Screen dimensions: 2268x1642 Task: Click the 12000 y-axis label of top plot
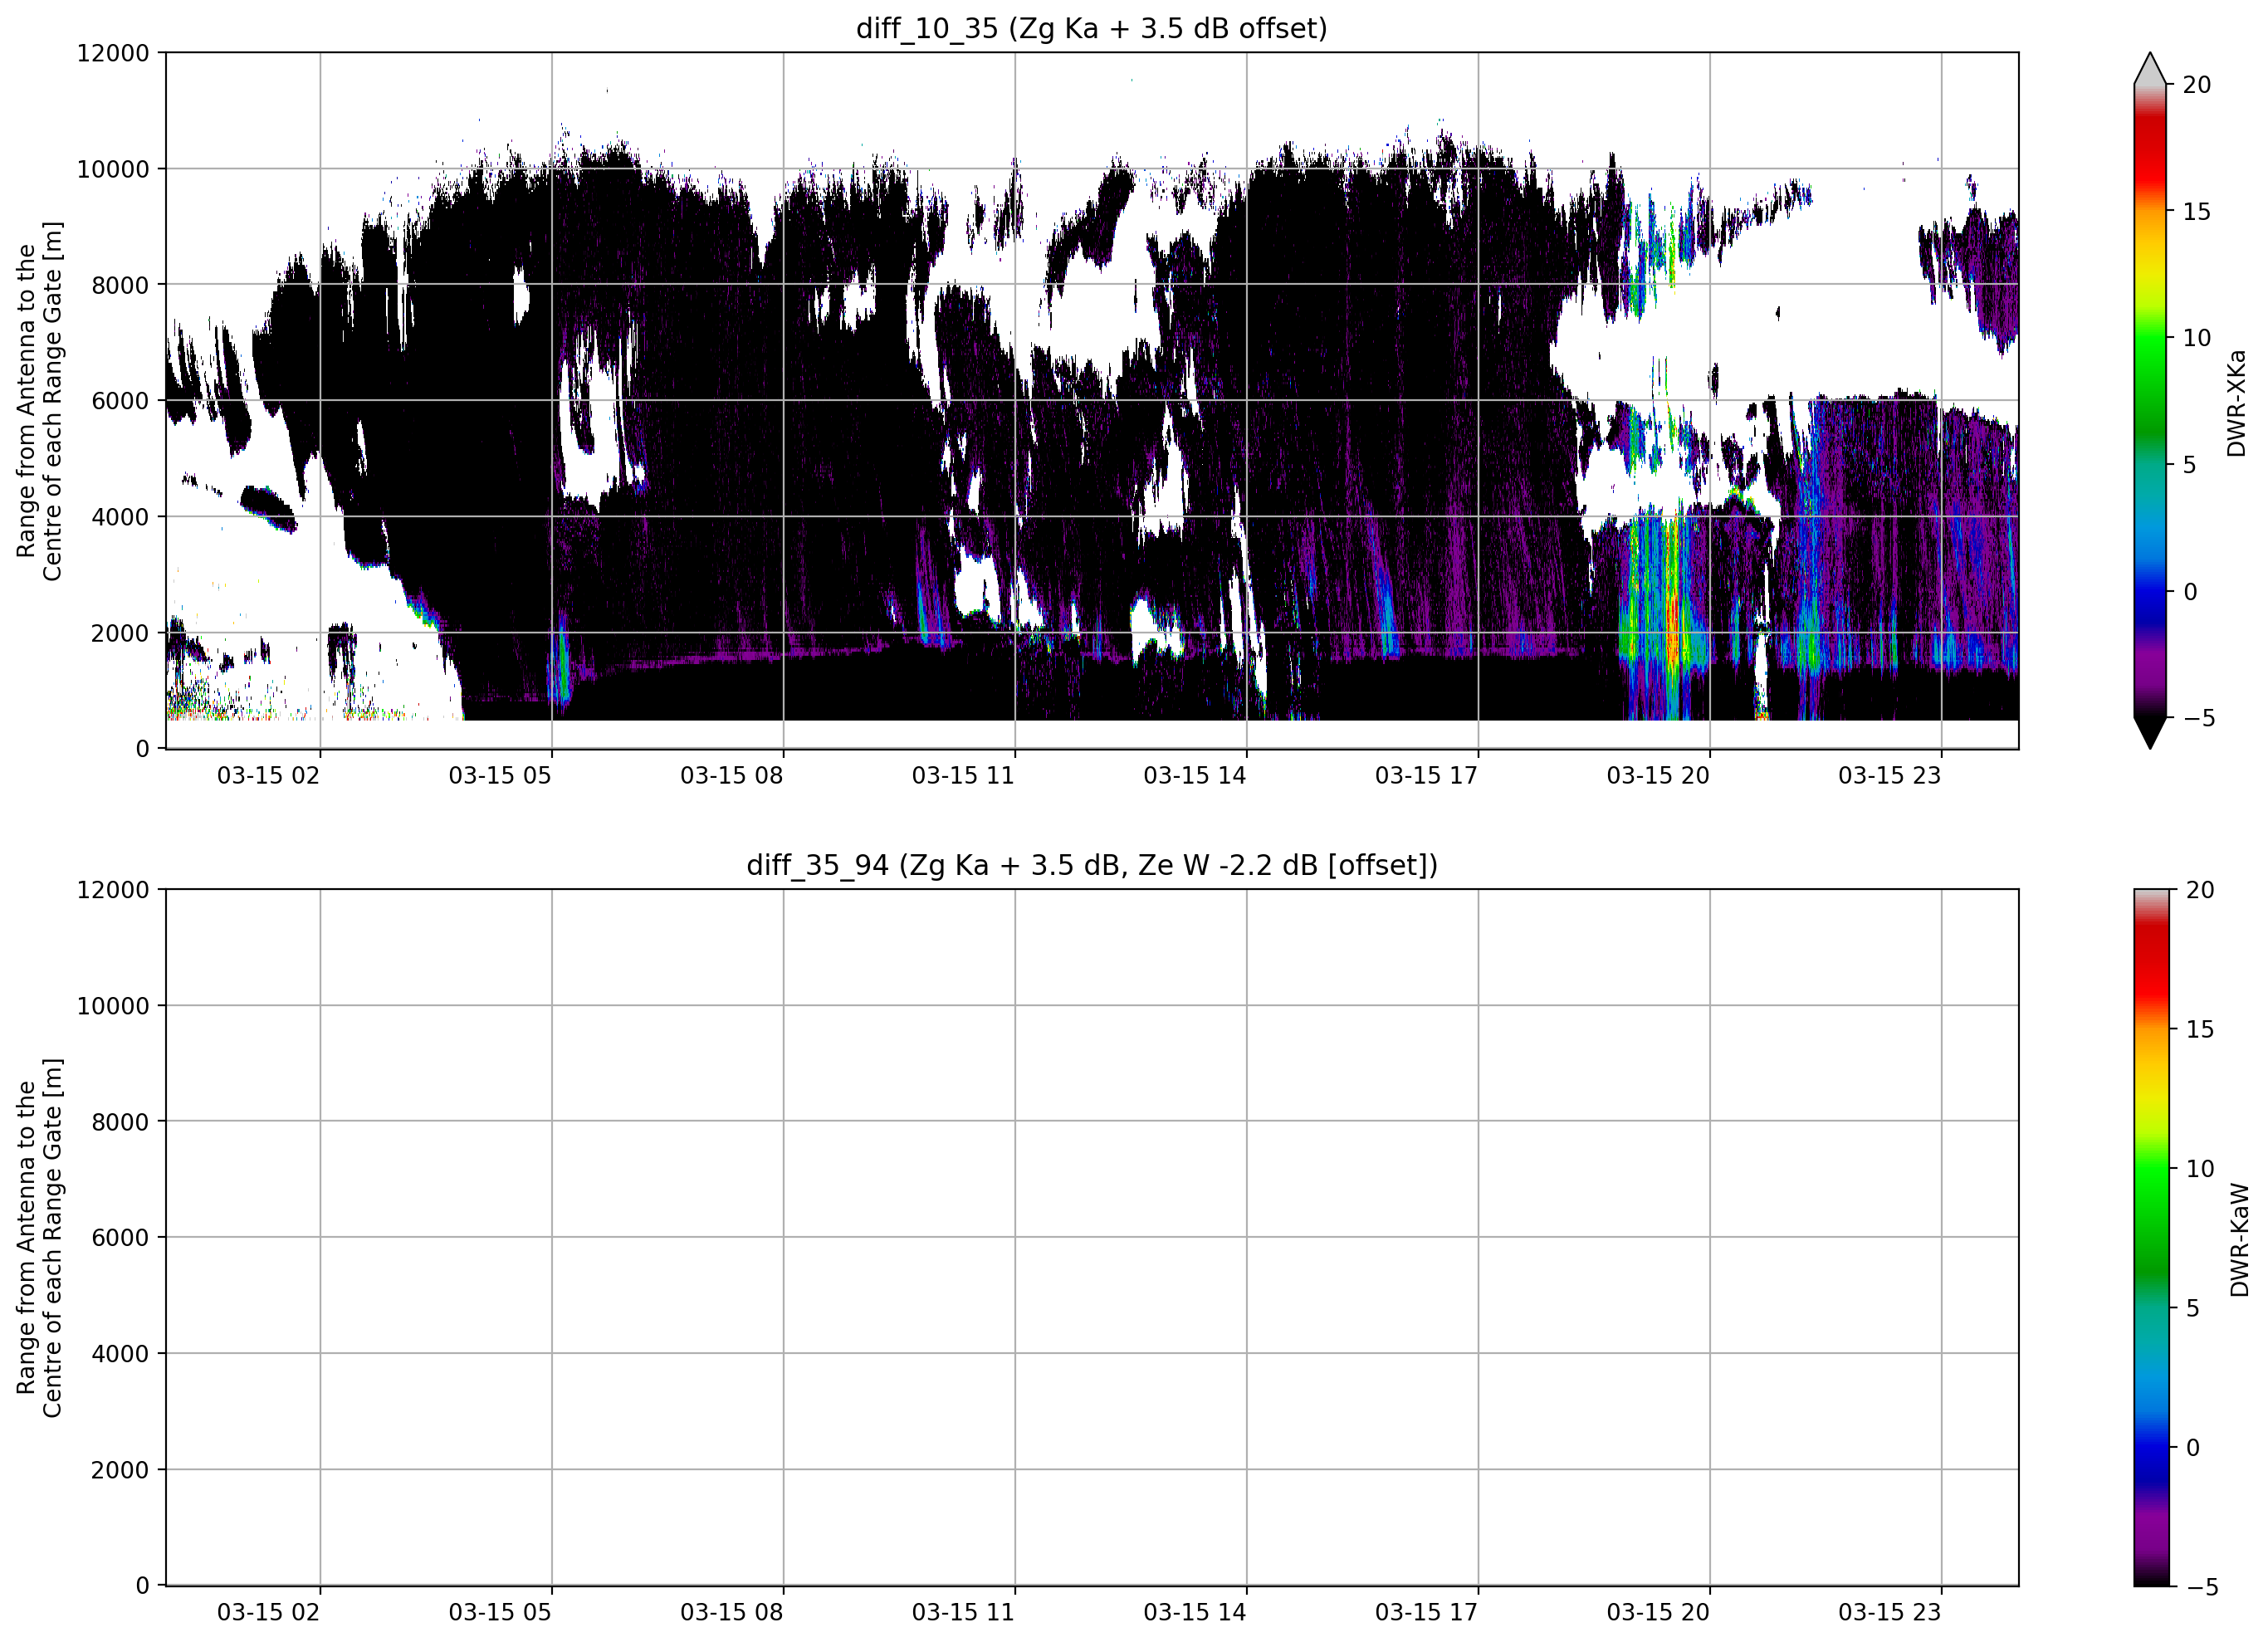(x=113, y=53)
